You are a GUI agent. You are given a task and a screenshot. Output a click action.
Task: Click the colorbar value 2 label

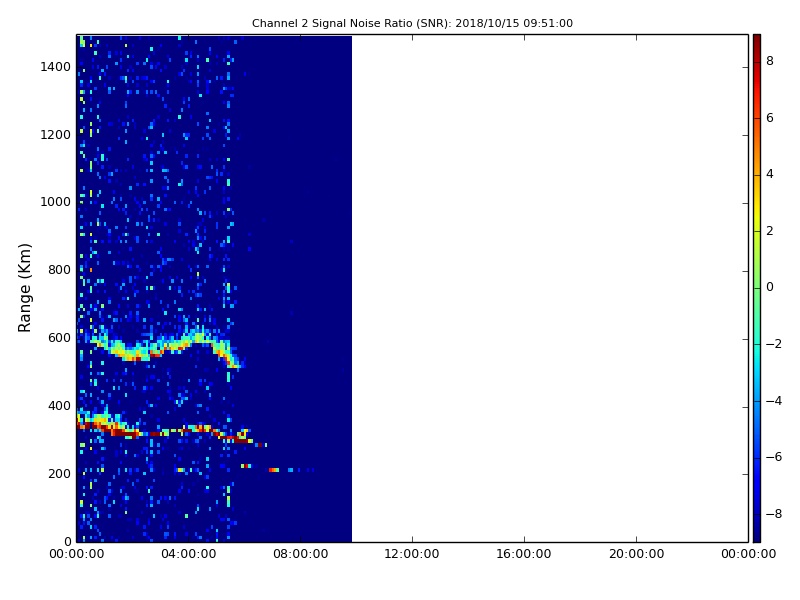click(x=770, y=231)
